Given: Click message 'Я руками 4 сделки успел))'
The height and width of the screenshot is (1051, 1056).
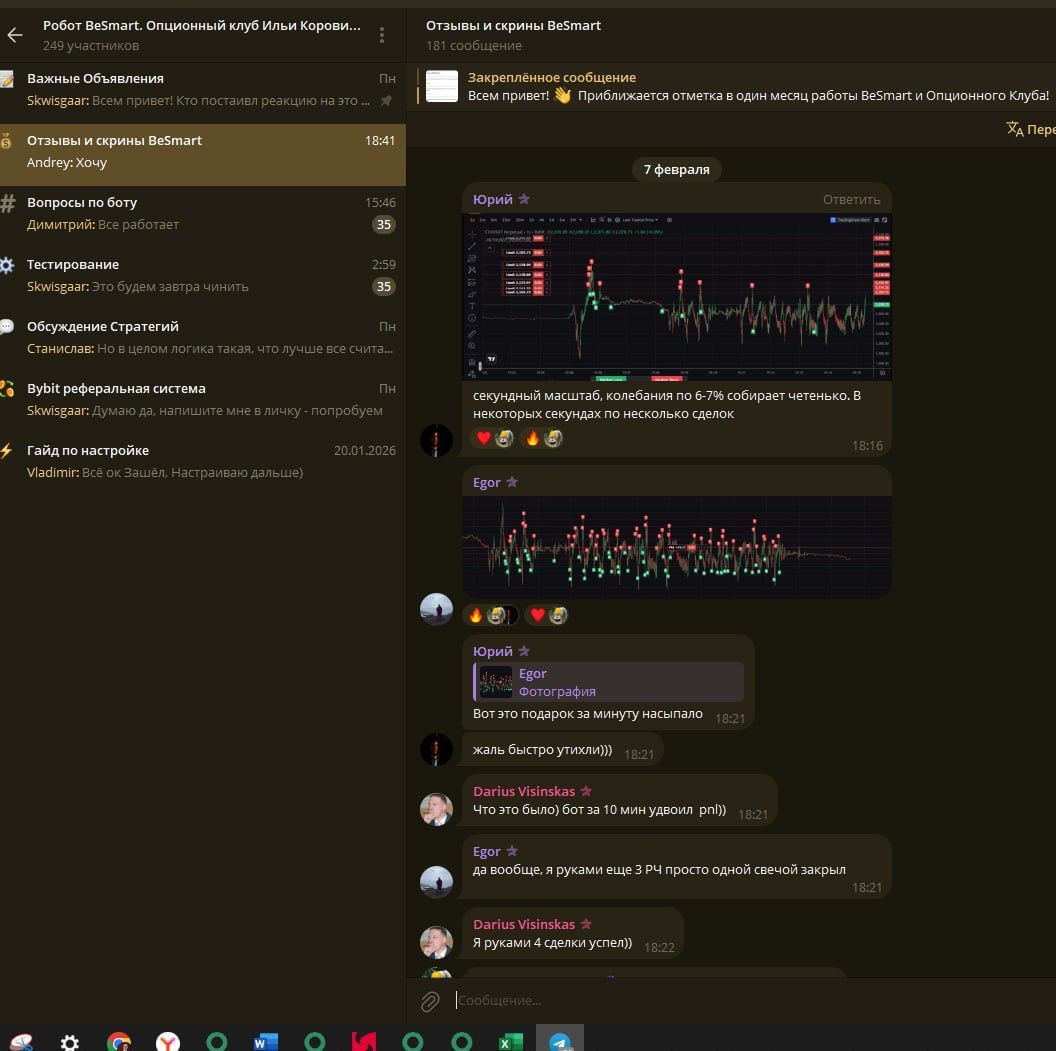Looking at the screenshot, I should point(552,943).
